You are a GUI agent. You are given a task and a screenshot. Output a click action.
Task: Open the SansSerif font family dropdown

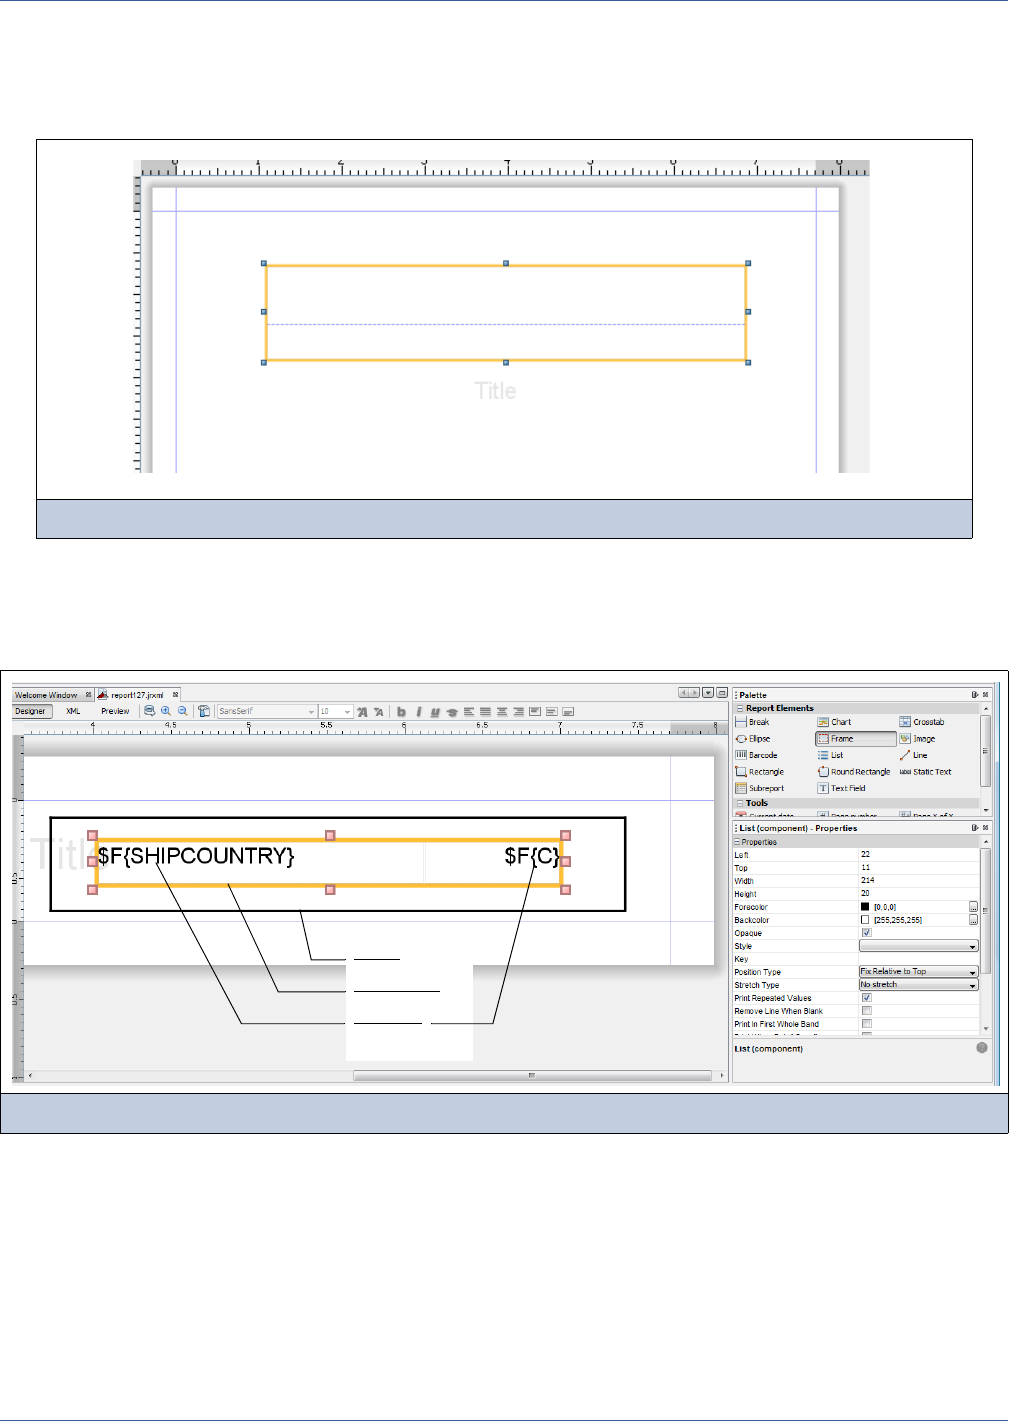(x=267, y=712)
